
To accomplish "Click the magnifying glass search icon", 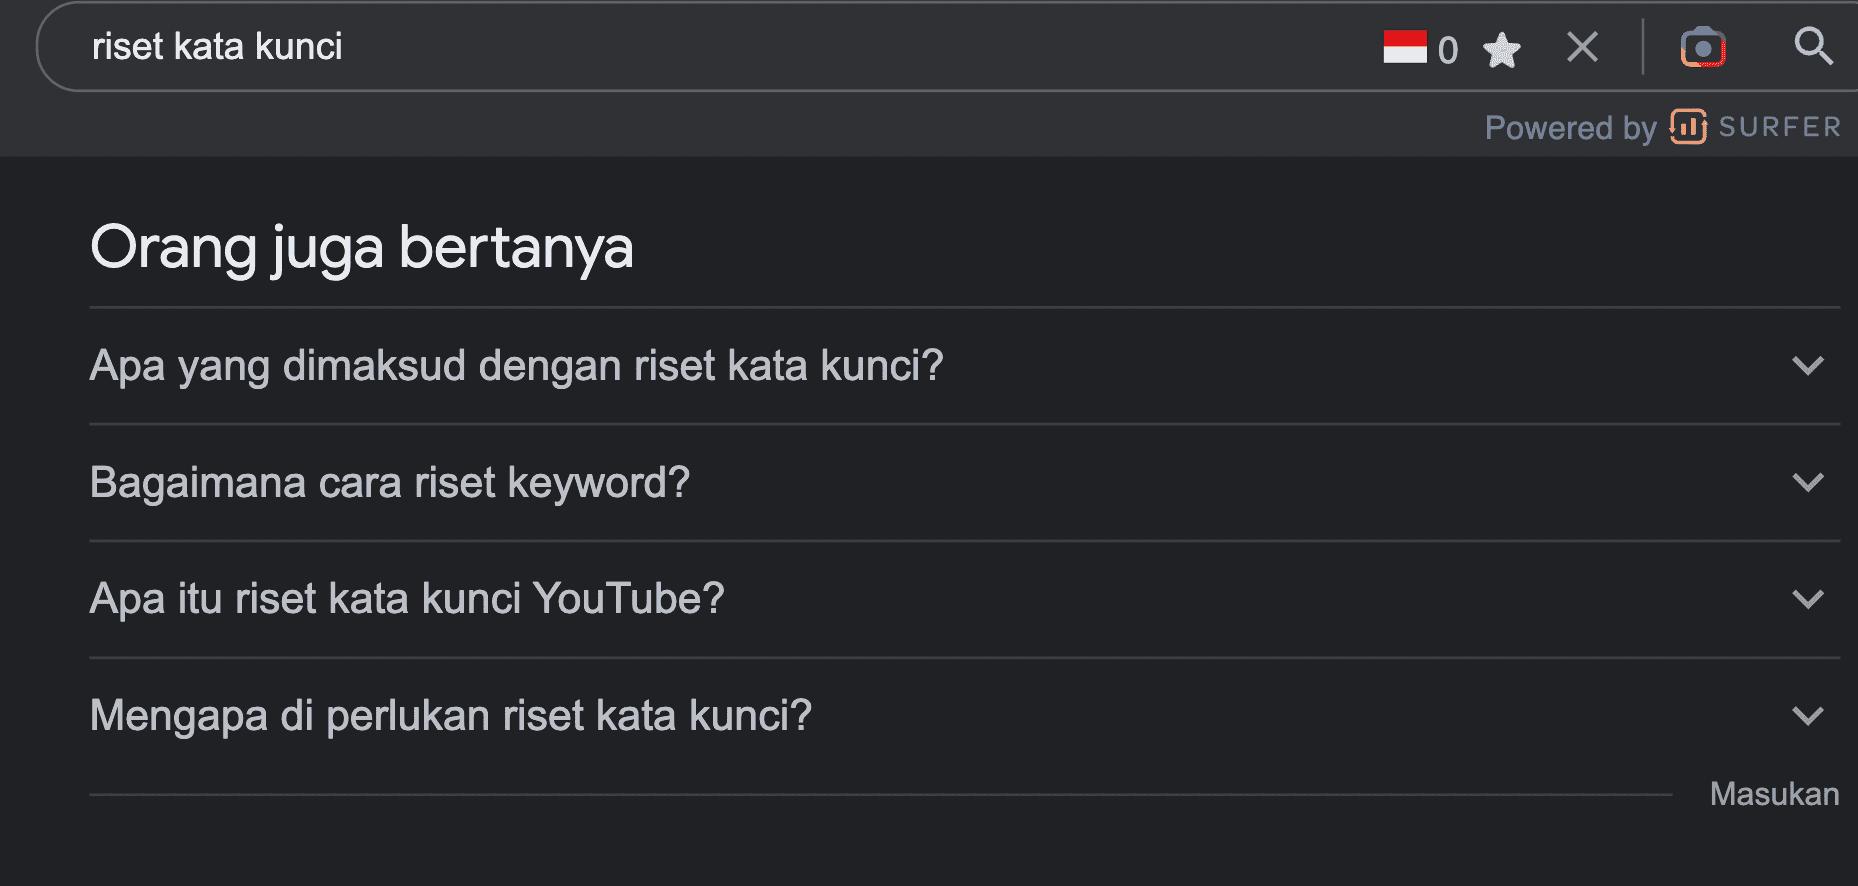I will (x=1812, y=46).
